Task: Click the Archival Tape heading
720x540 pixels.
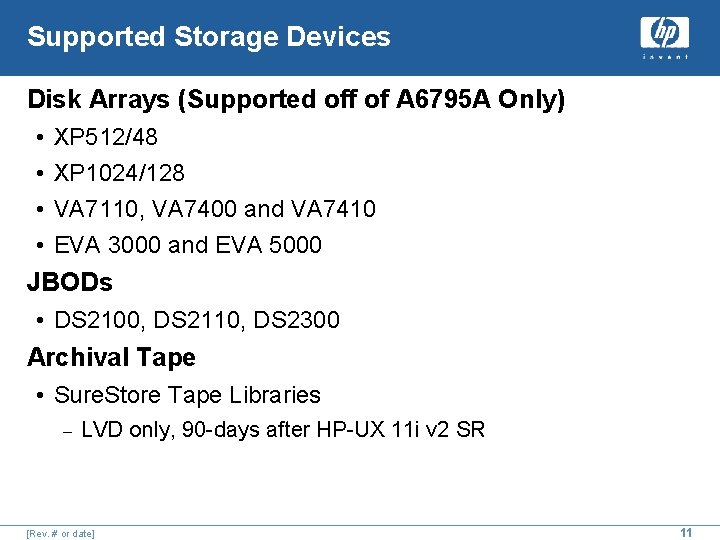Action: (112, 357)
